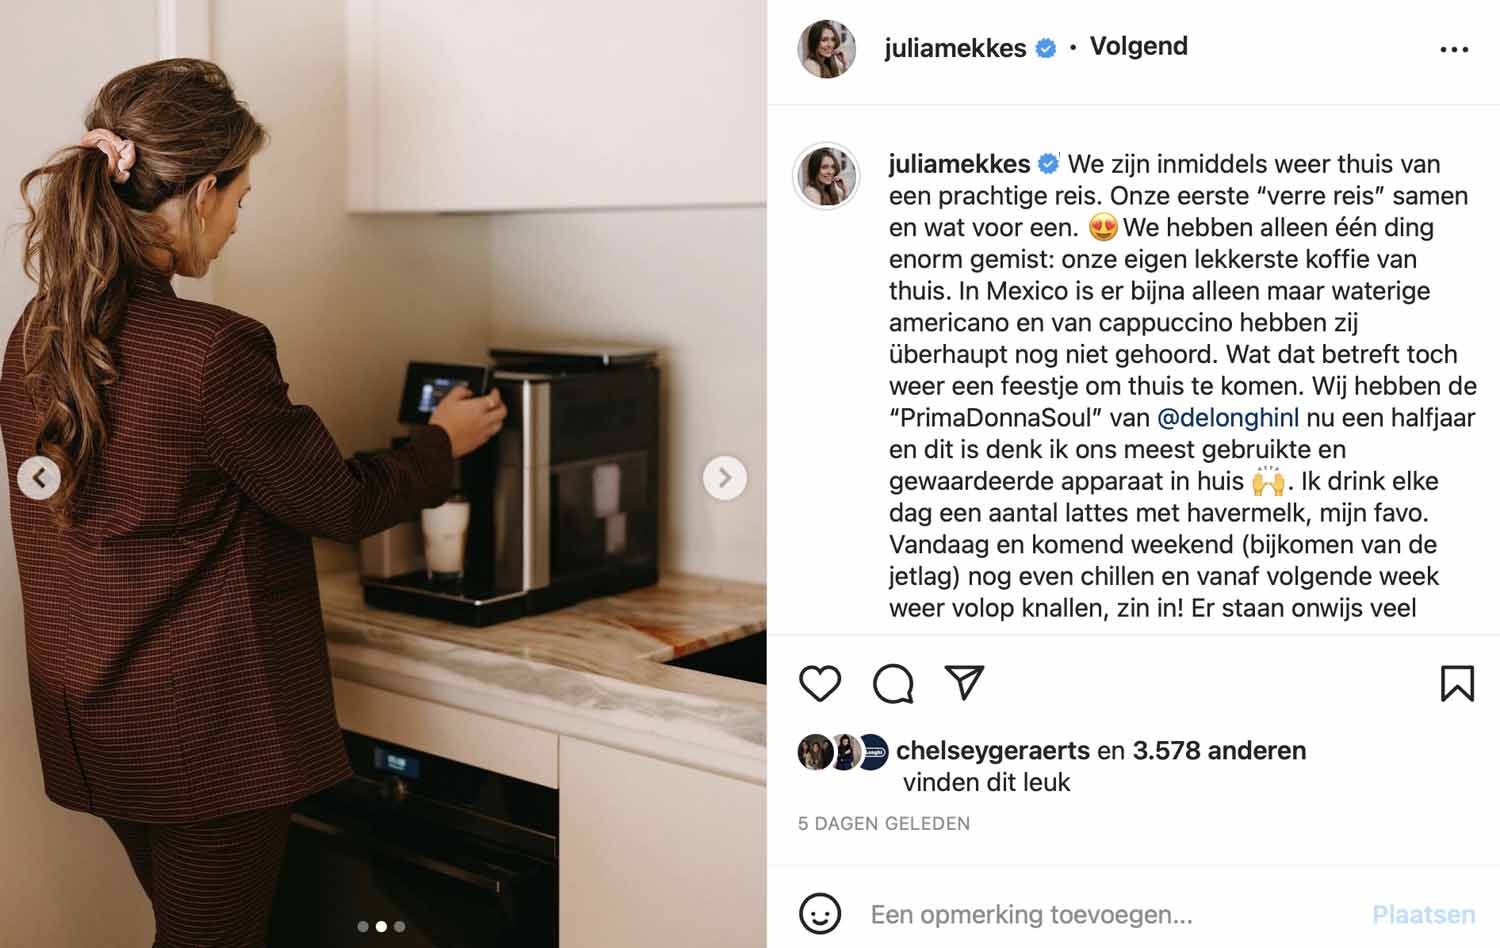Open the juliamekkes username in the caption
Image resolution: width=1500 pixels, height=948 pixels.
point(959,164)
